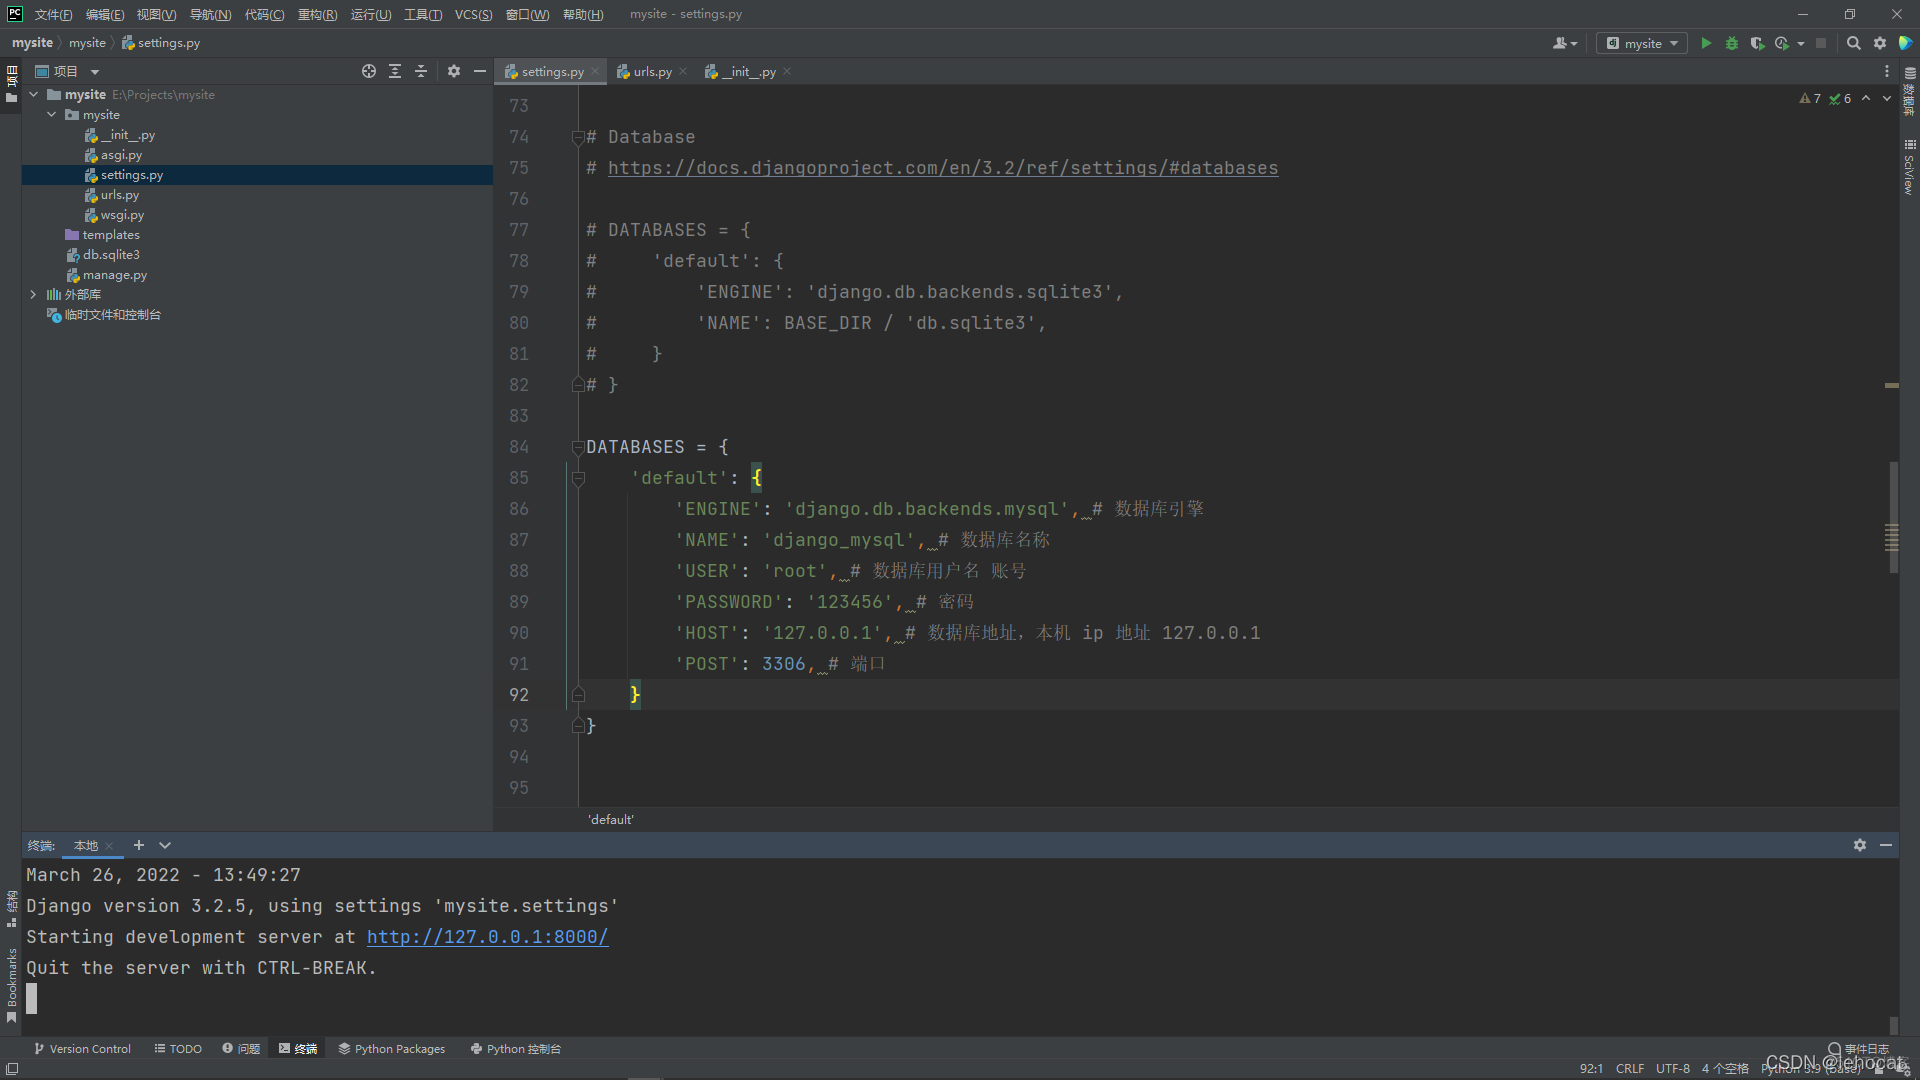Screen dimensions: 1920x1080
Task: Fold the DATABASES block at line 84
Action: coord(578,447)
